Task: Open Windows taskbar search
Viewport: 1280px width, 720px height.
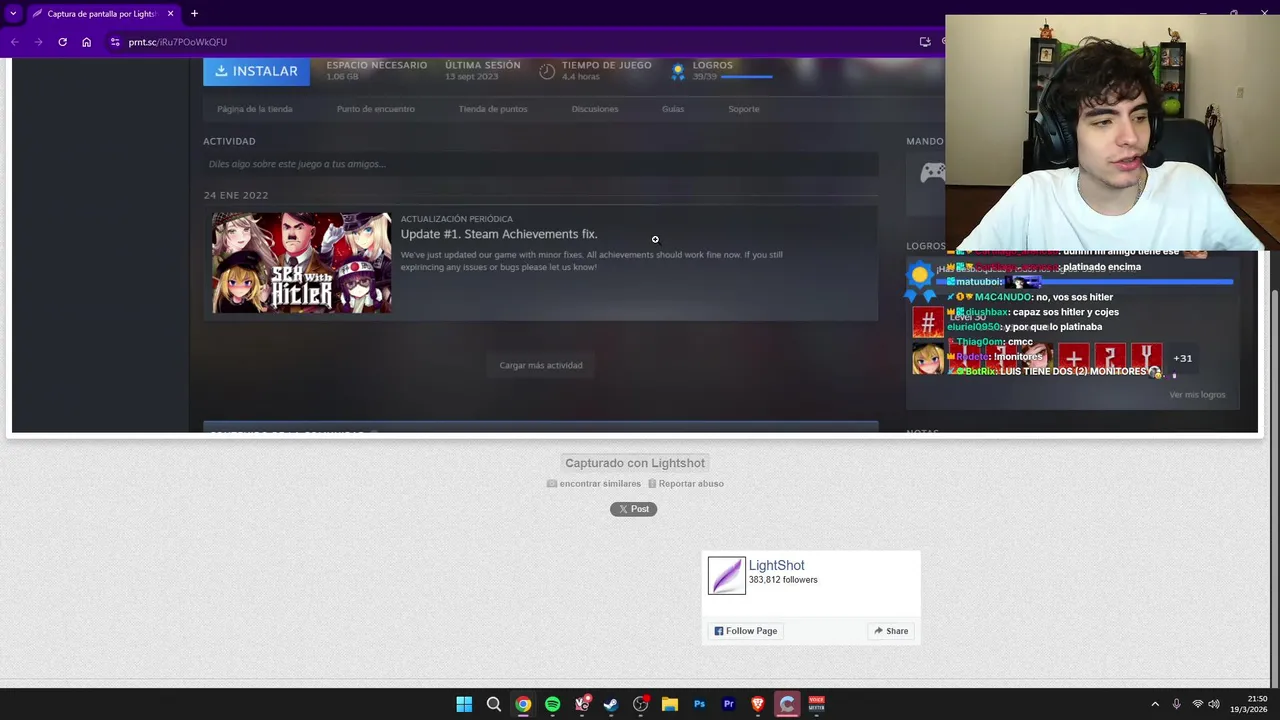Action: coord(494,704)
